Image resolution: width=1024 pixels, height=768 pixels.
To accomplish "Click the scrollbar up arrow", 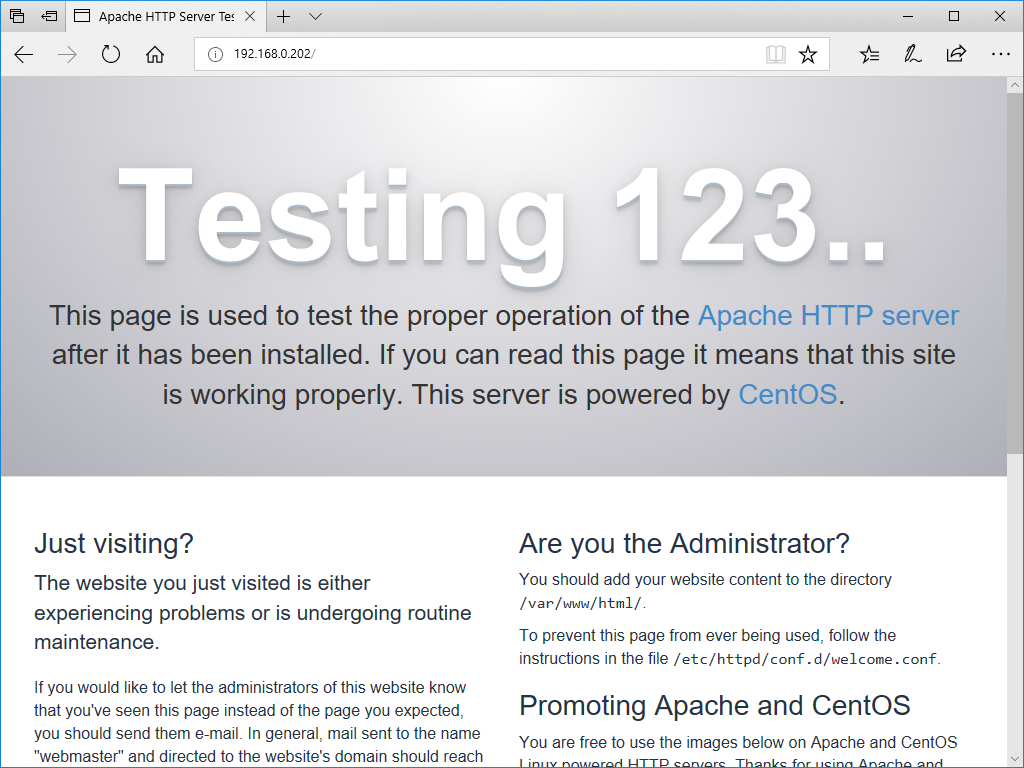I will (1015, 85).
